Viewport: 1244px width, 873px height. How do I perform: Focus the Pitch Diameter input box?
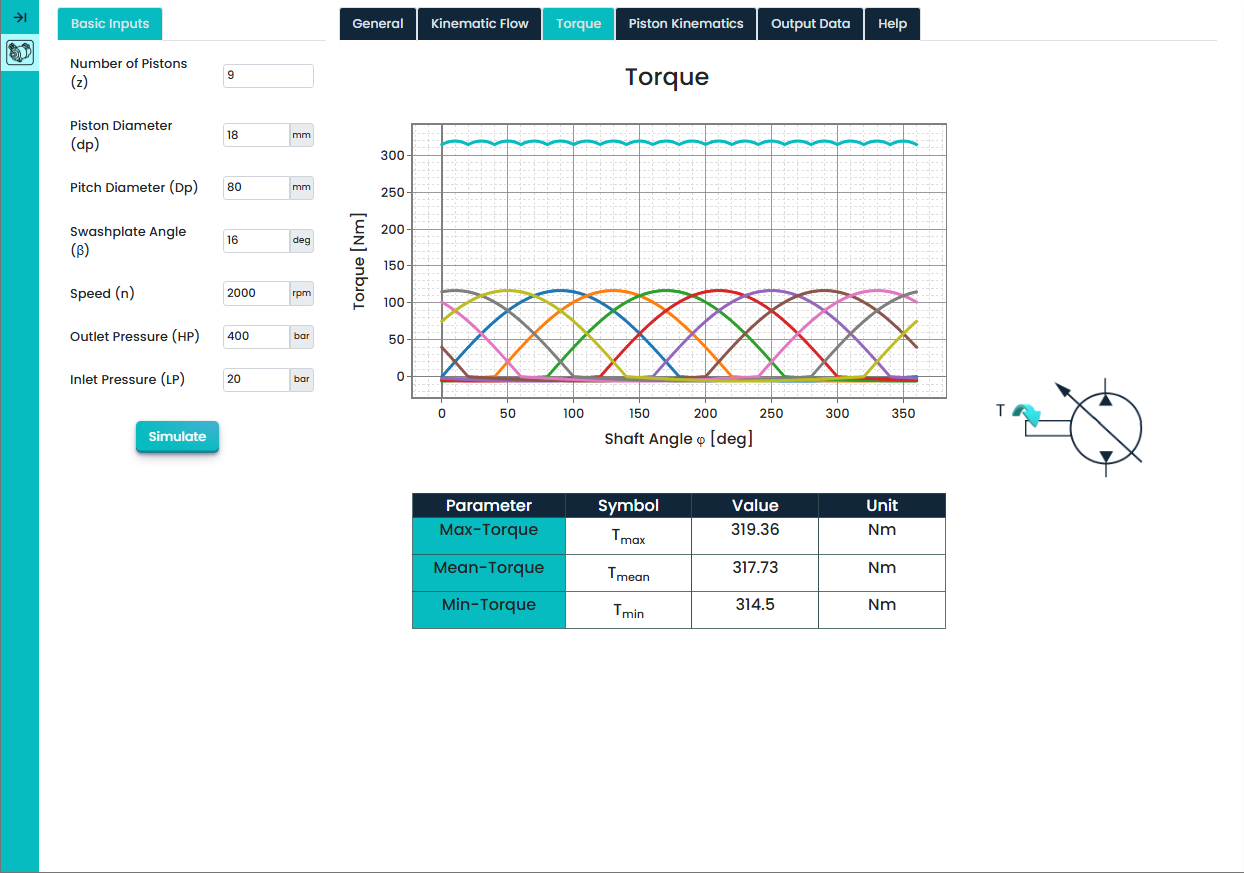point(256,187)
